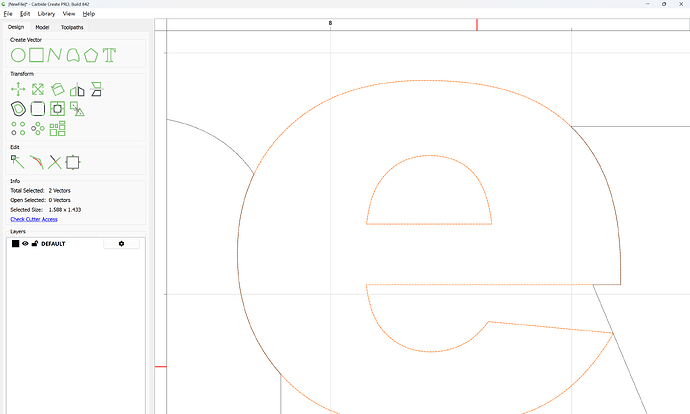Screen dimensions: 690x414
Task: Open the Offset Vector tool
Action: click(18, 108)
